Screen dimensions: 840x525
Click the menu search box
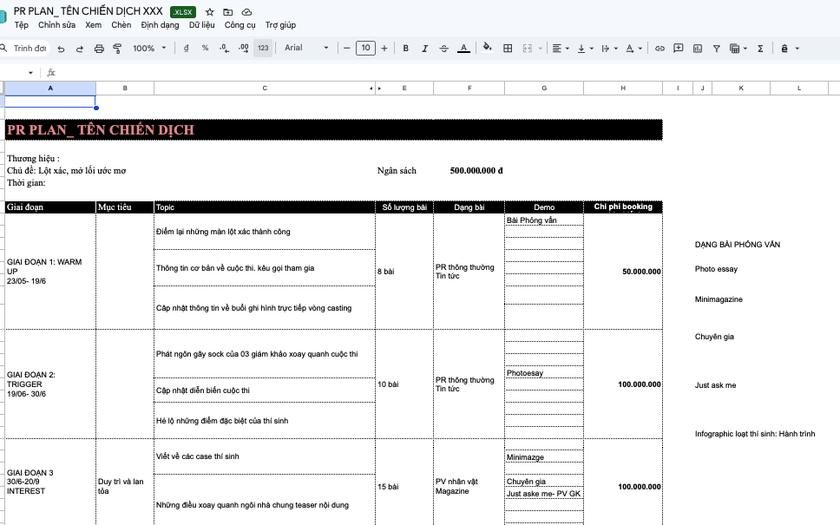(x=25, y=48)
